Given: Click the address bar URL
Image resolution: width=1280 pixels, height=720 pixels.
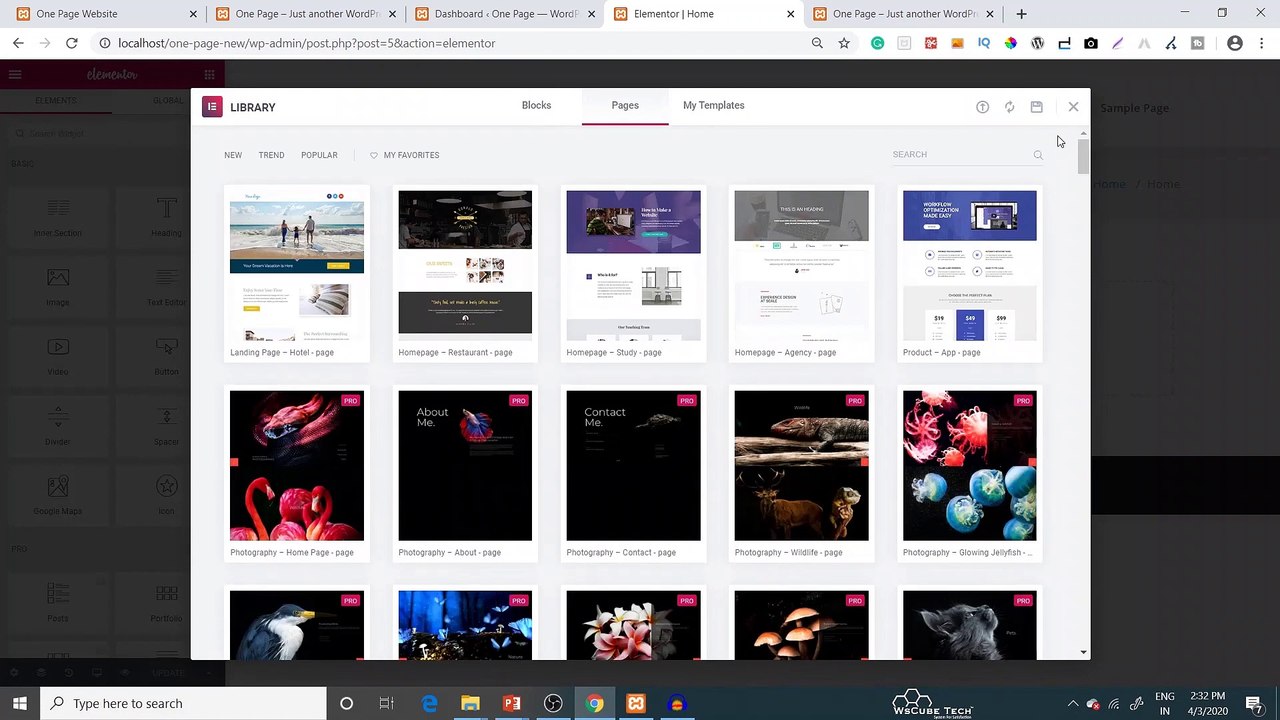Looking at the screenshot, I should 306,43.
